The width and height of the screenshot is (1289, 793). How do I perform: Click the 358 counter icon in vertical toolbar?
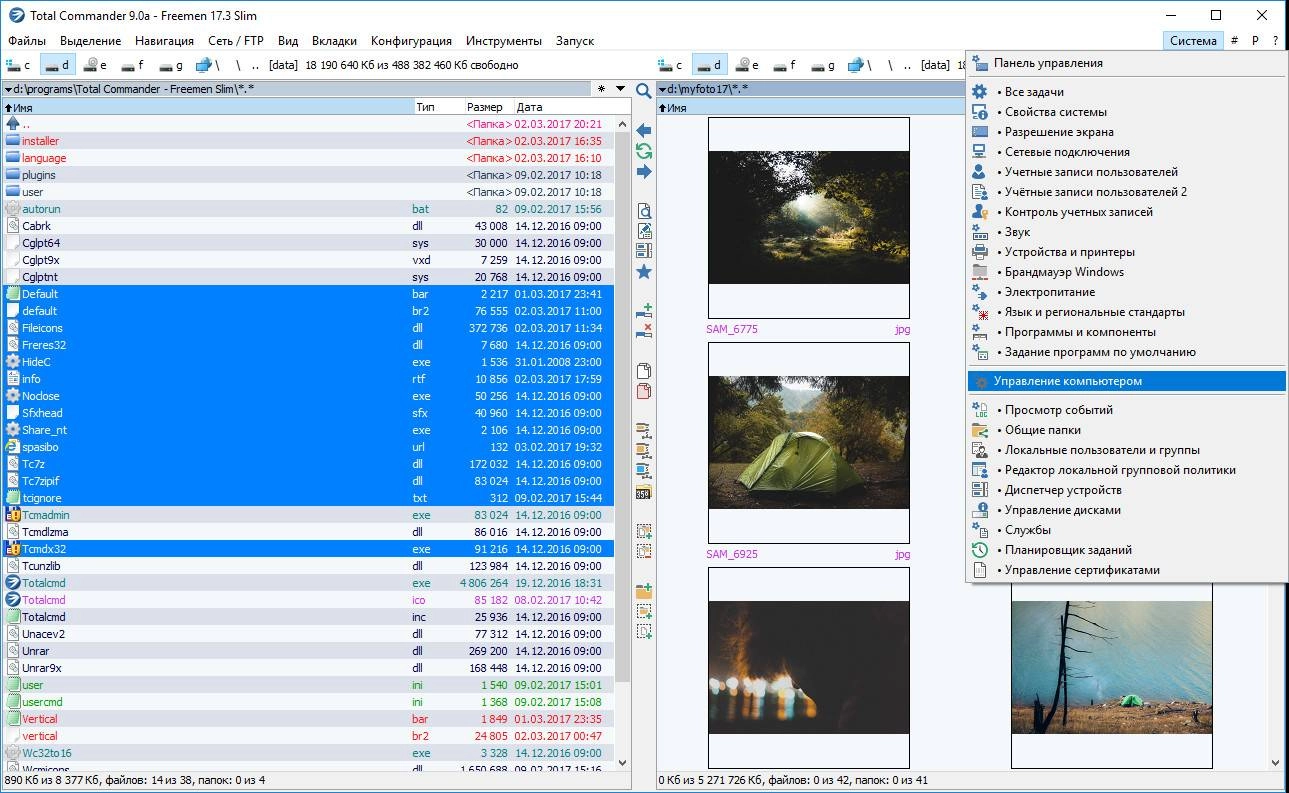tap(644, 492)
